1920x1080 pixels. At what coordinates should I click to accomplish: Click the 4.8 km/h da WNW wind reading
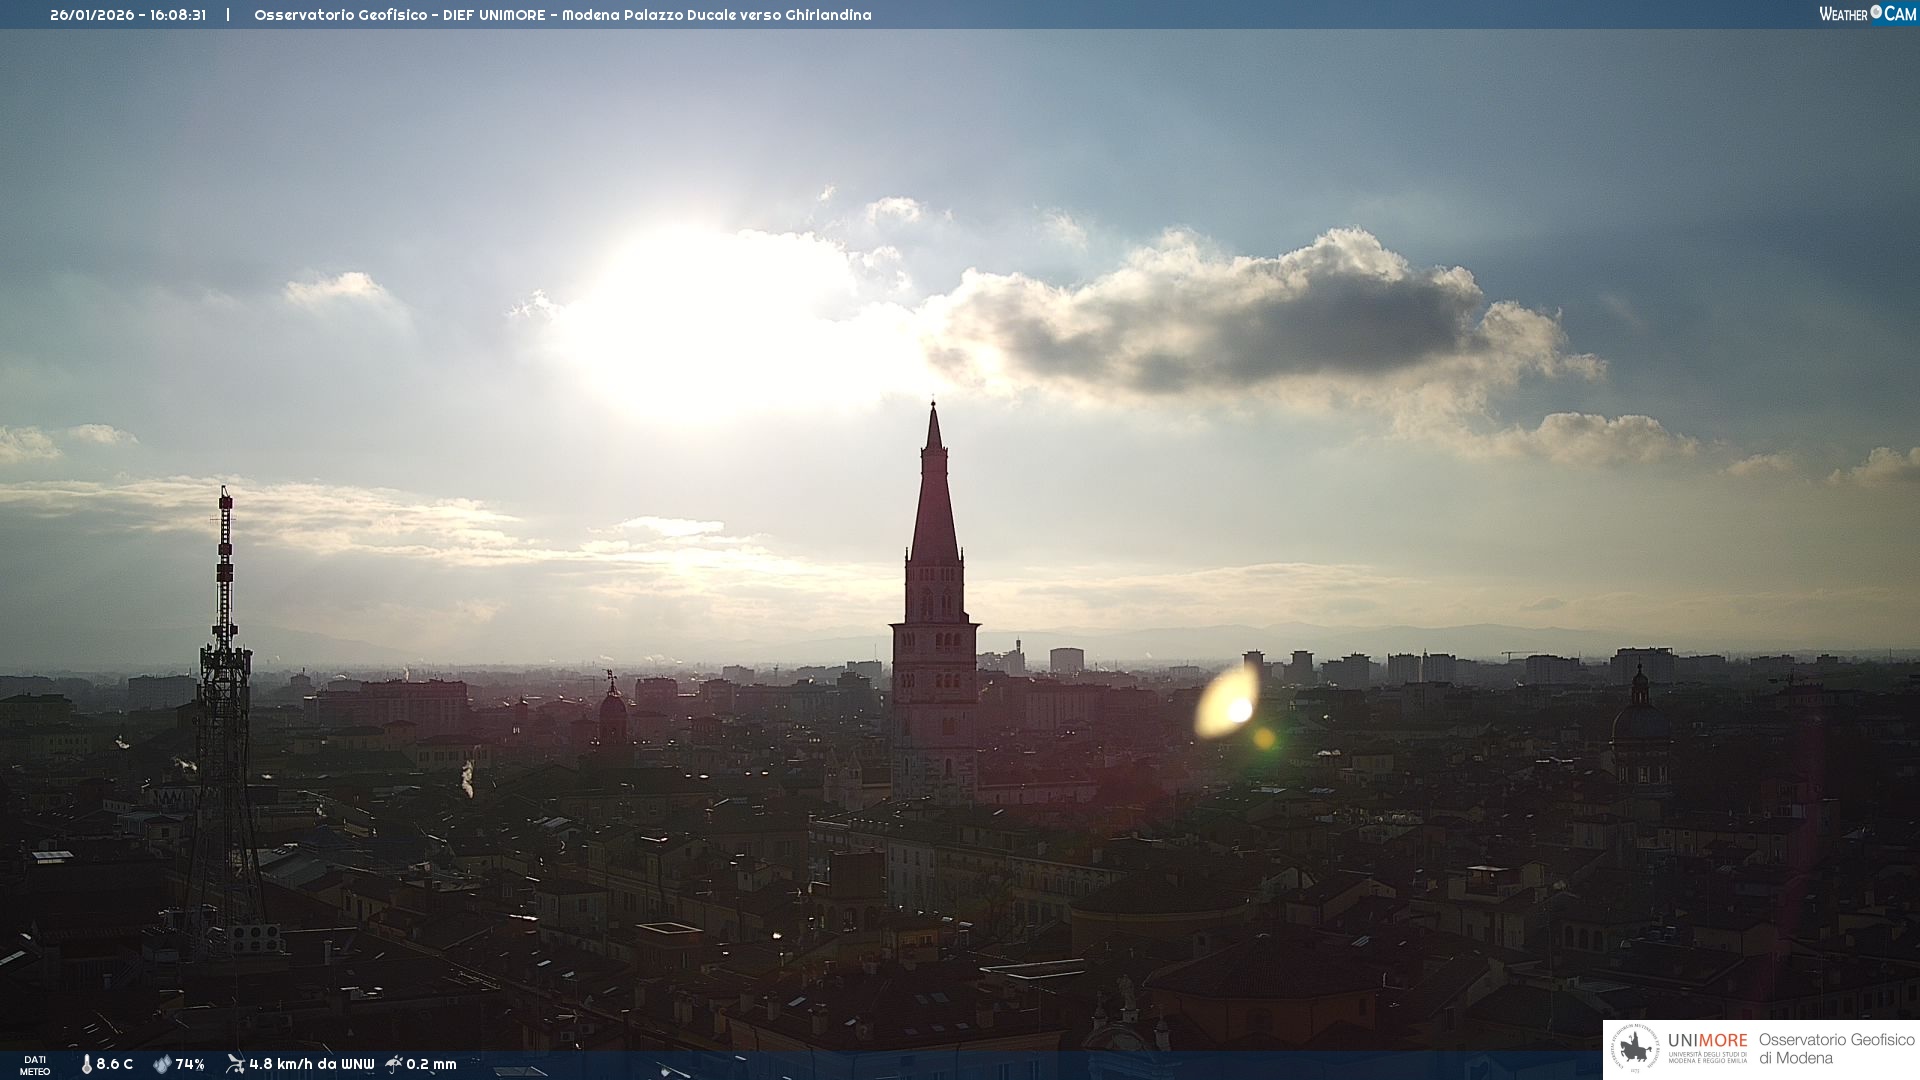tap(311, 1064)
